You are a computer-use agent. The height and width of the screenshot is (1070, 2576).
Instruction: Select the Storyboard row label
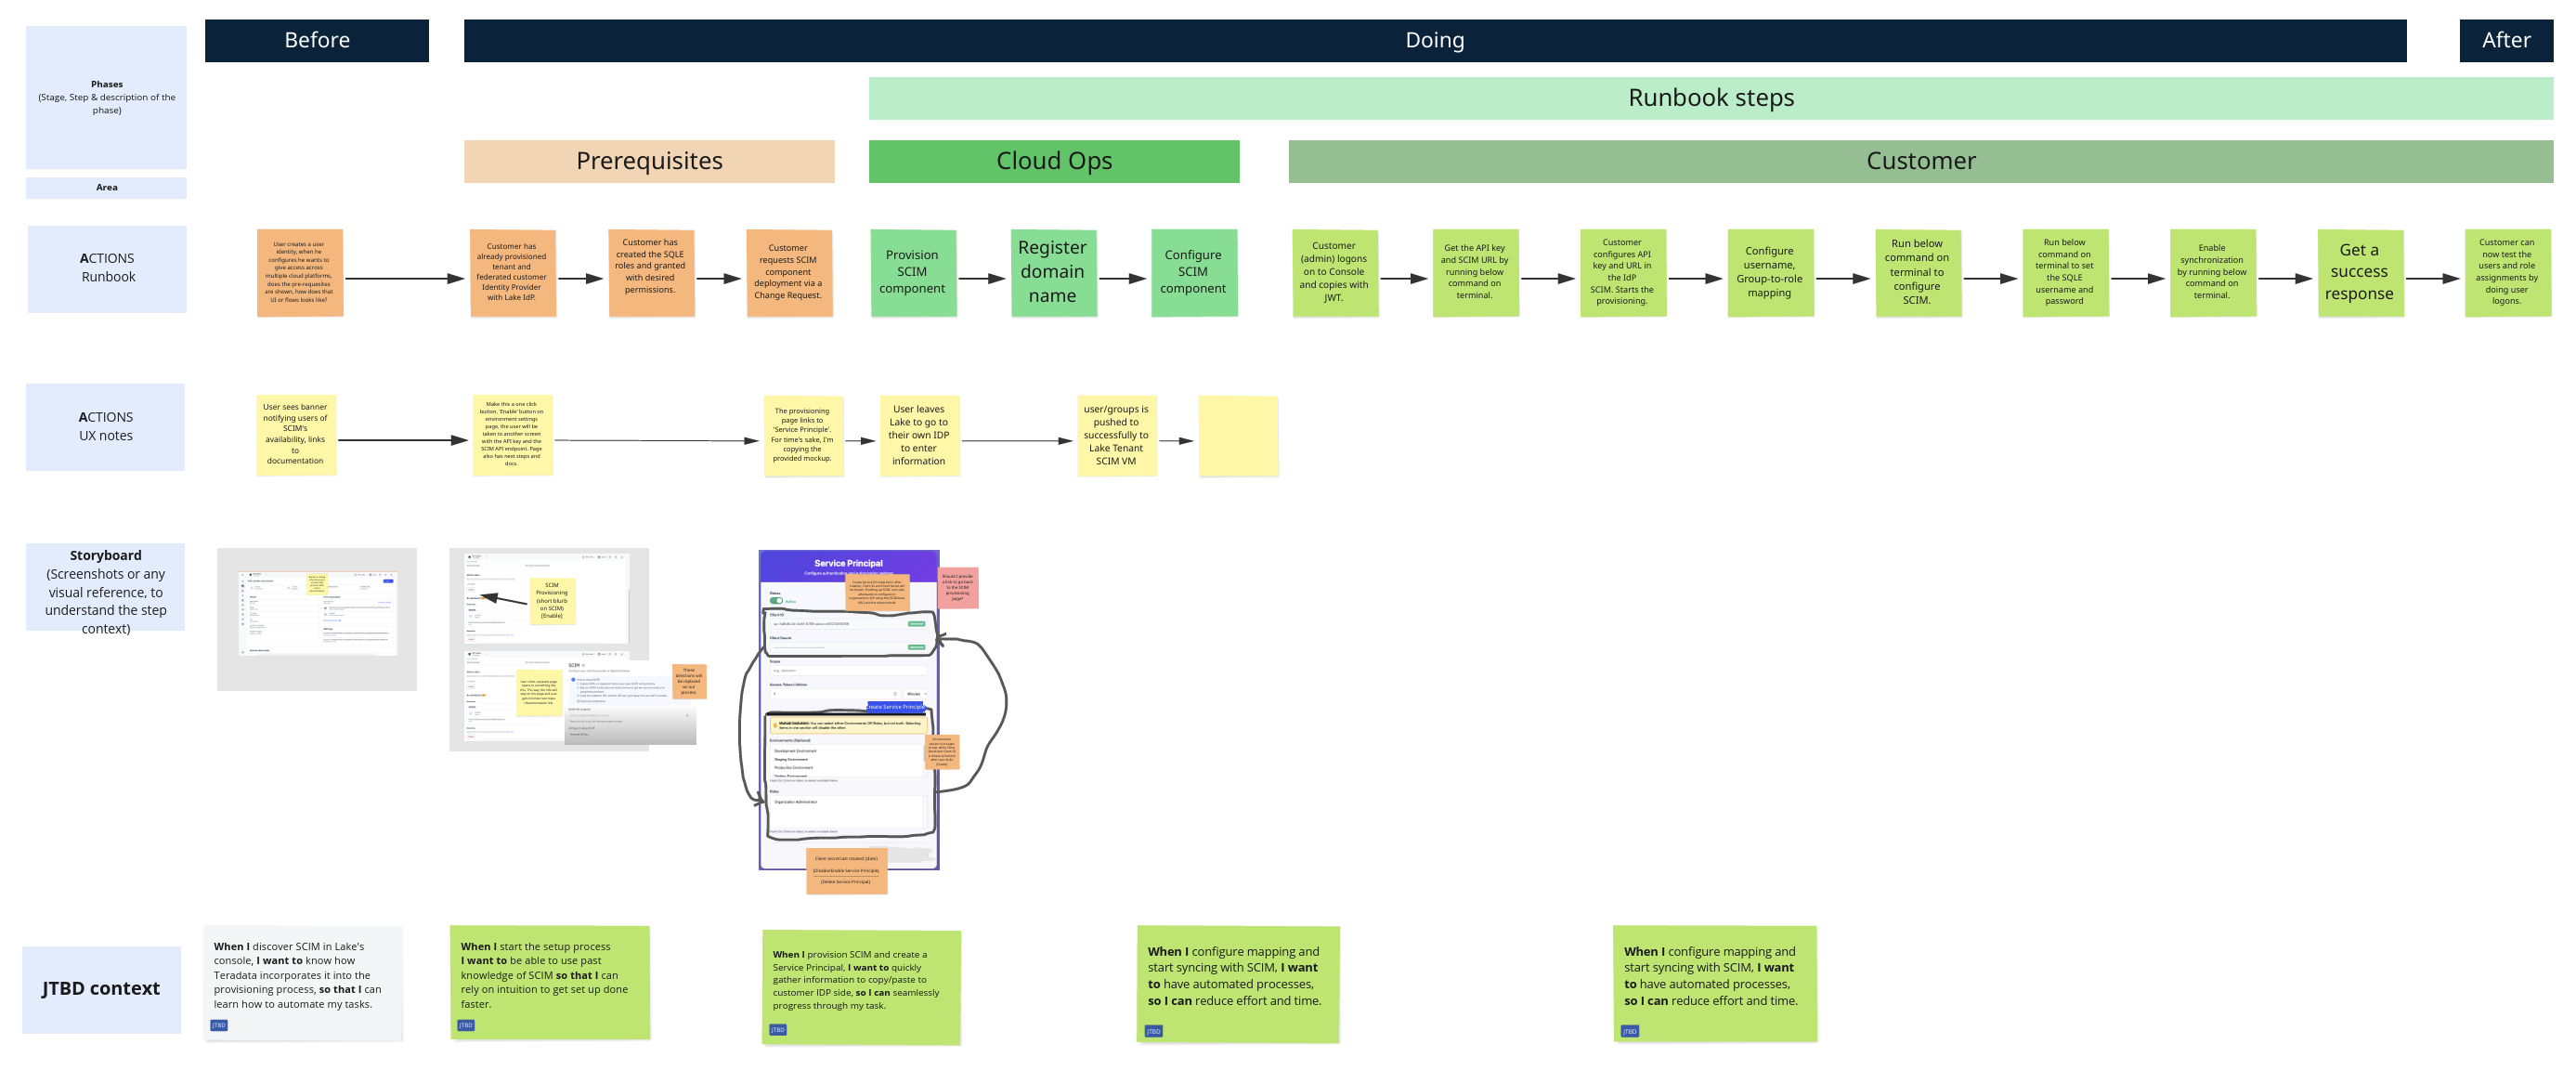click(x=106, y=587)
